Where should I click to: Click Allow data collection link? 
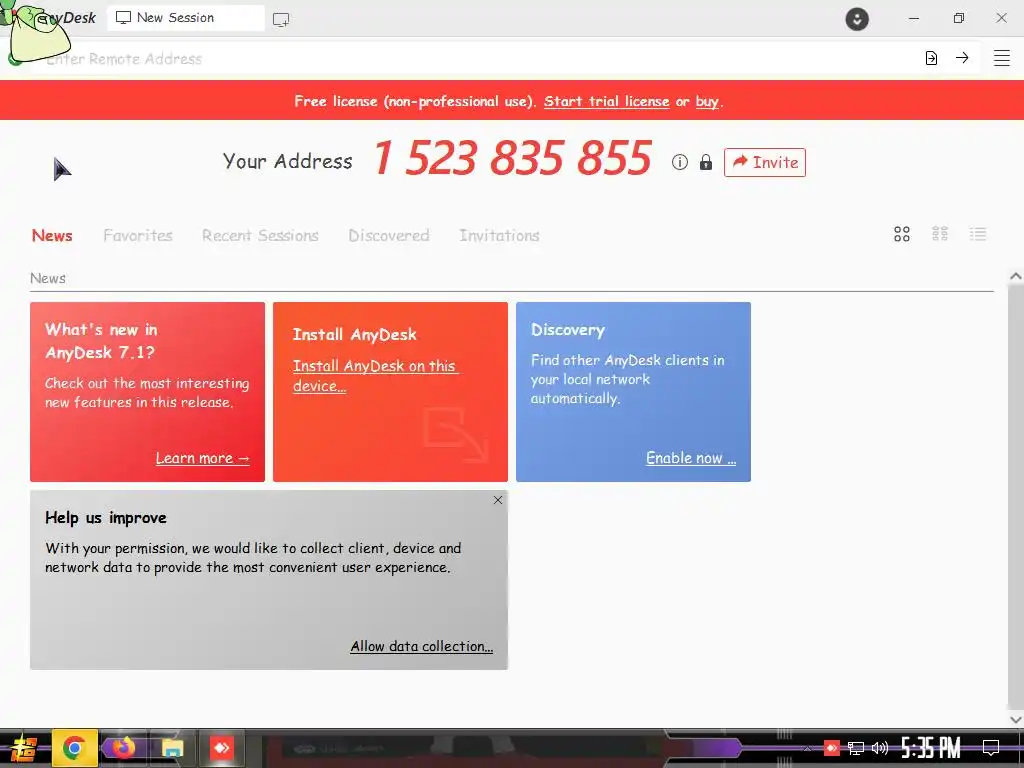tap(421, 647)
